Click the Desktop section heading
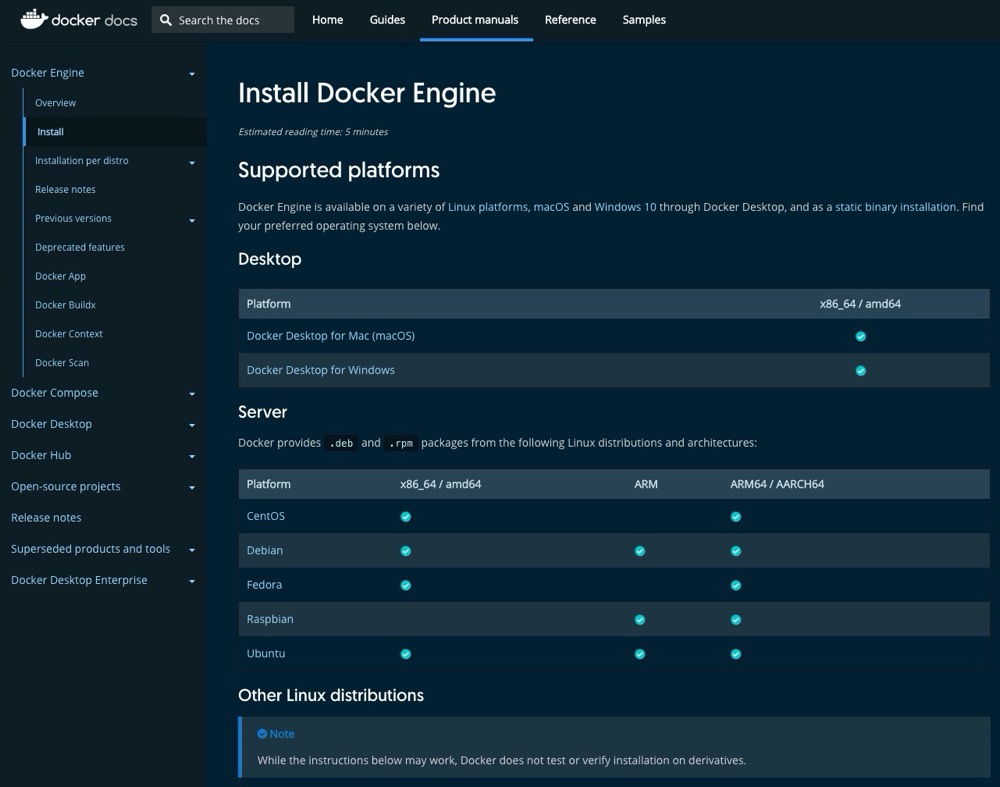The image size is (1000, 787). coord(270,260)
